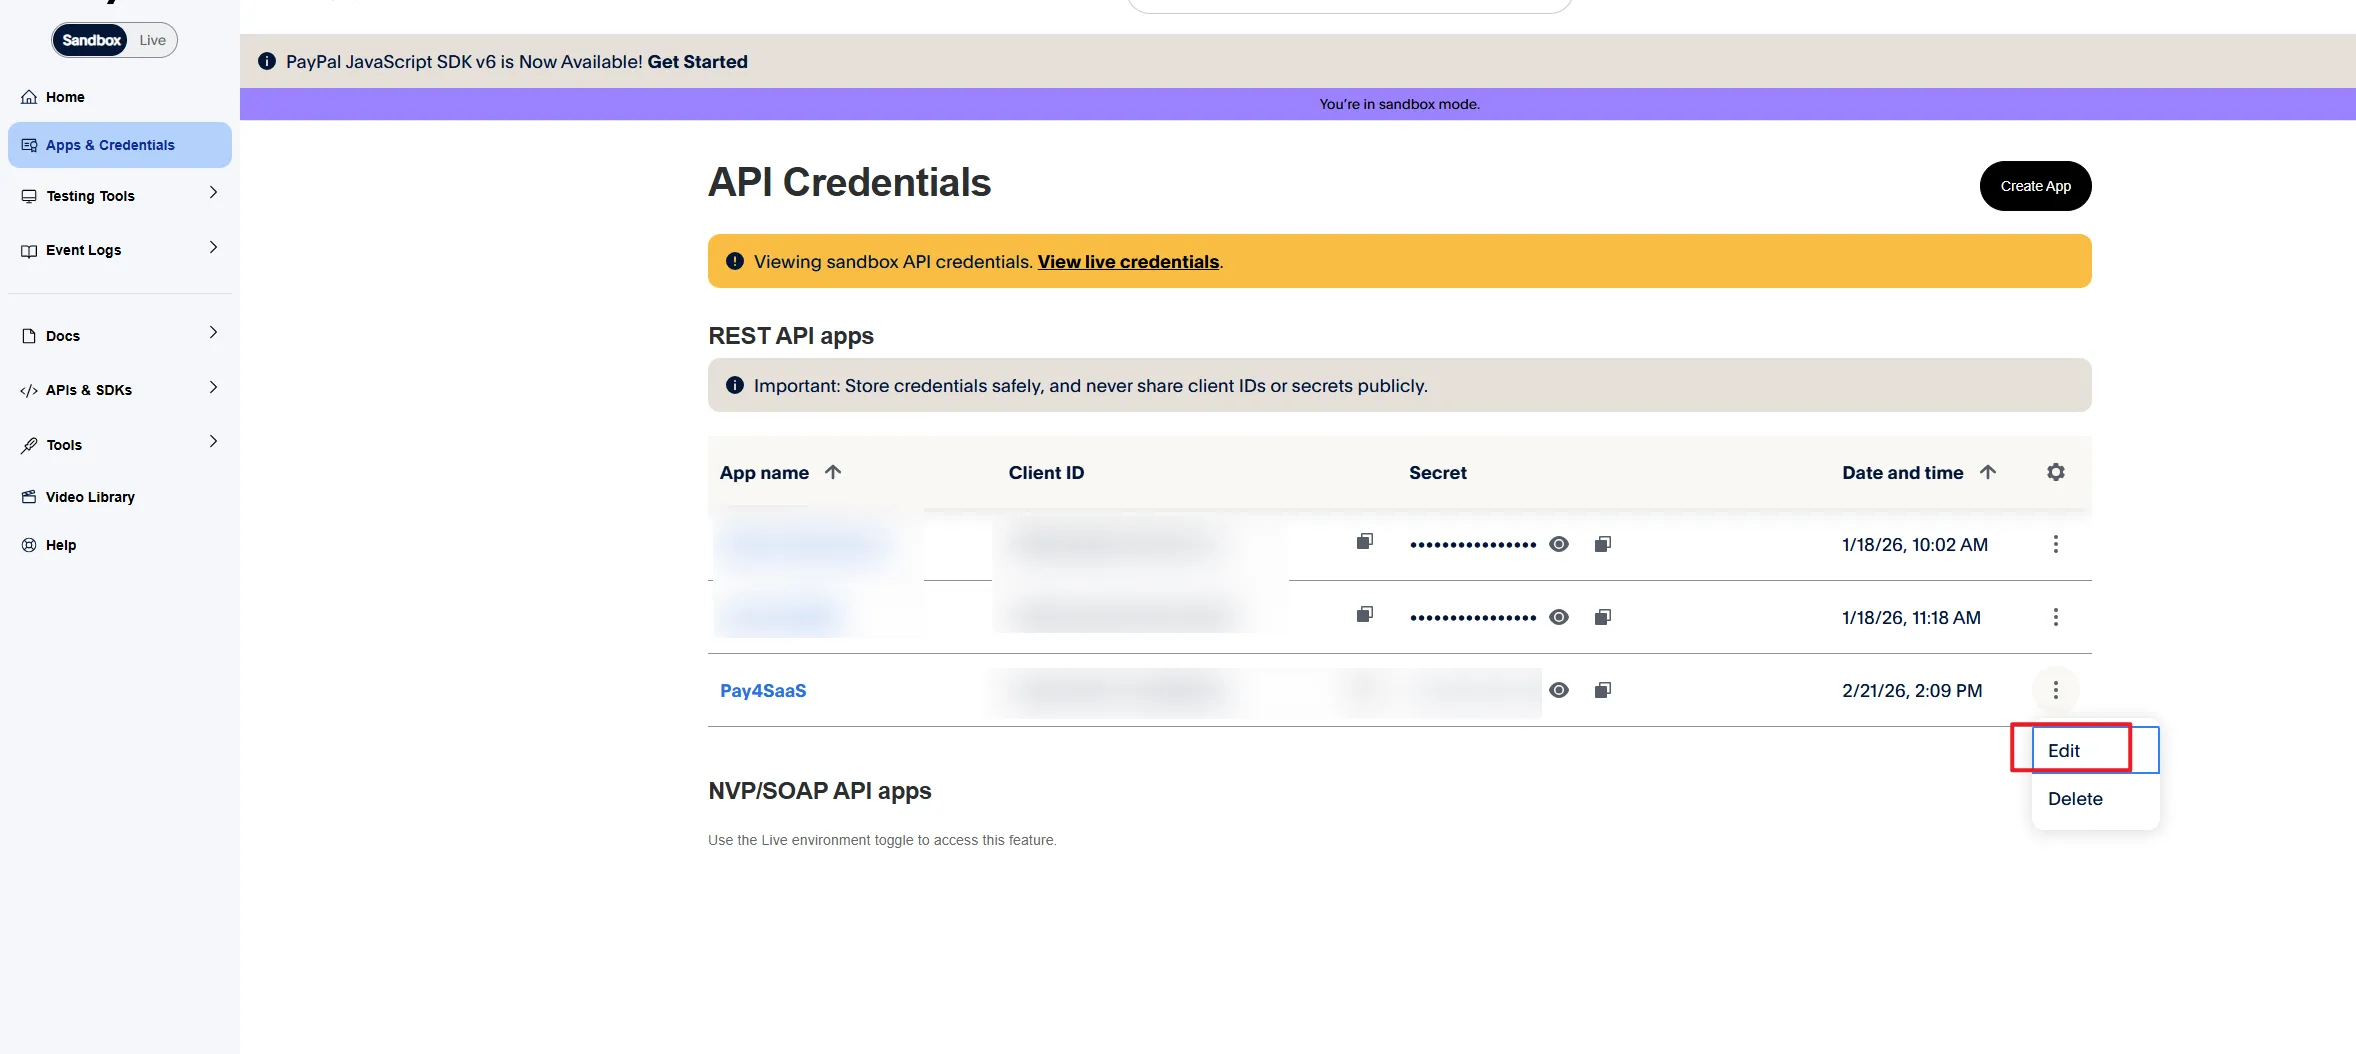Screen dimensions: 2356x1054
Task: Sort by Date and time arrow
Action: [1987, 472]
